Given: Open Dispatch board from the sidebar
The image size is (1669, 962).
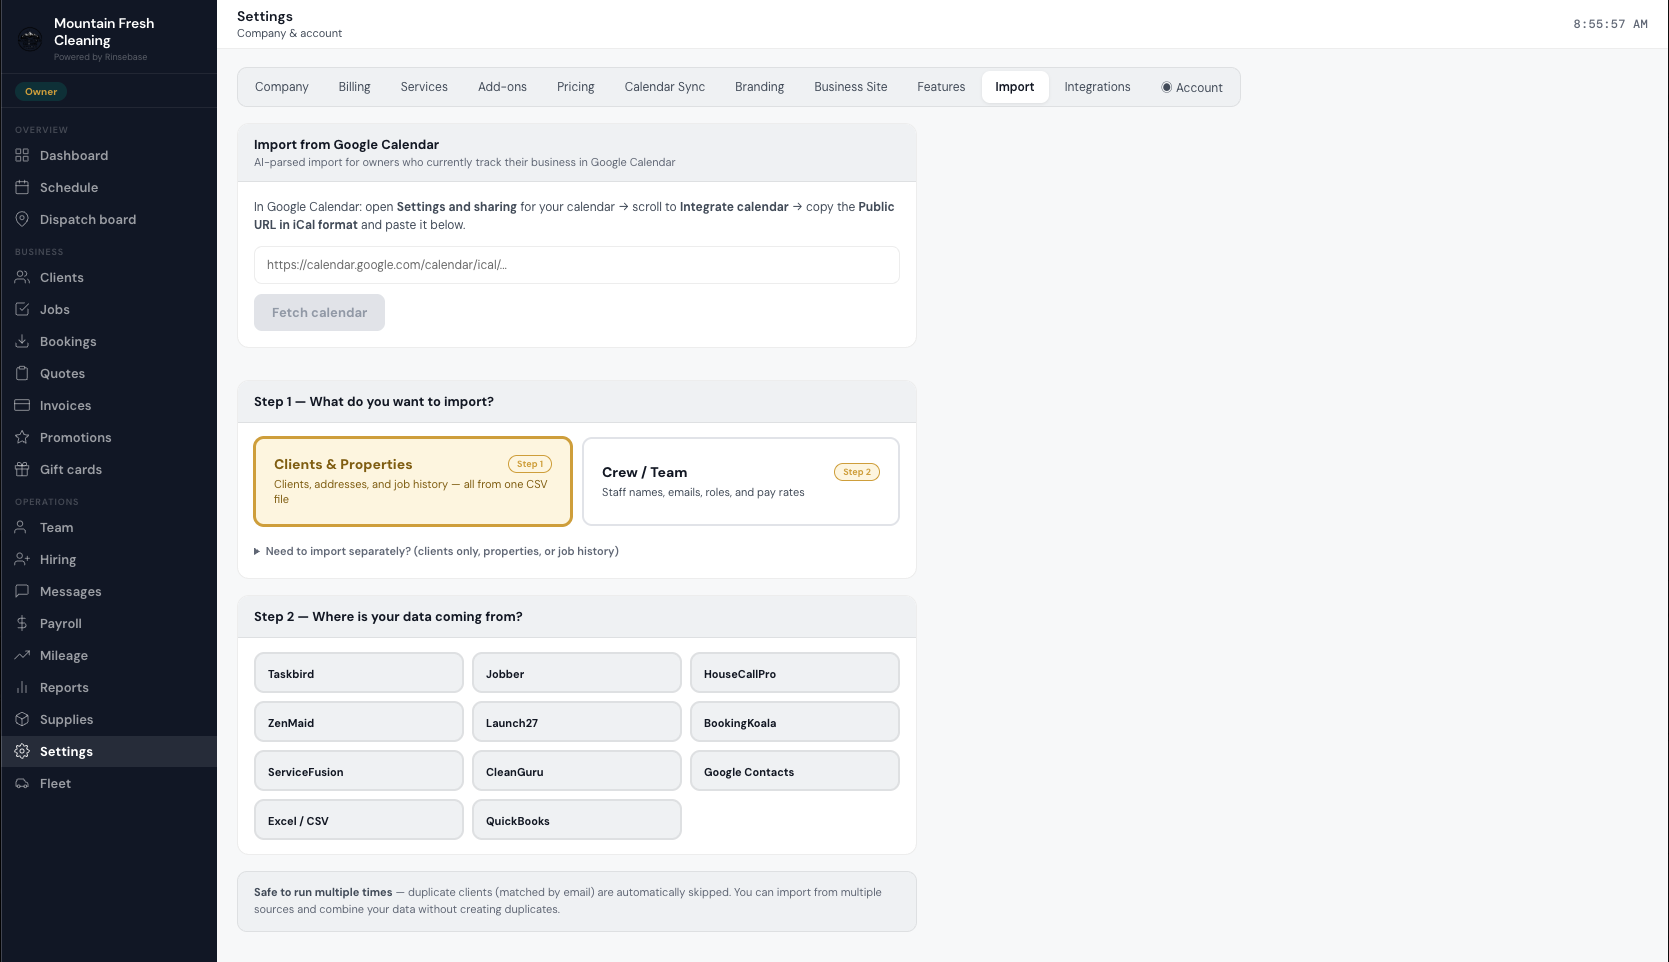Looking at the screenshot, I should 109,219.
